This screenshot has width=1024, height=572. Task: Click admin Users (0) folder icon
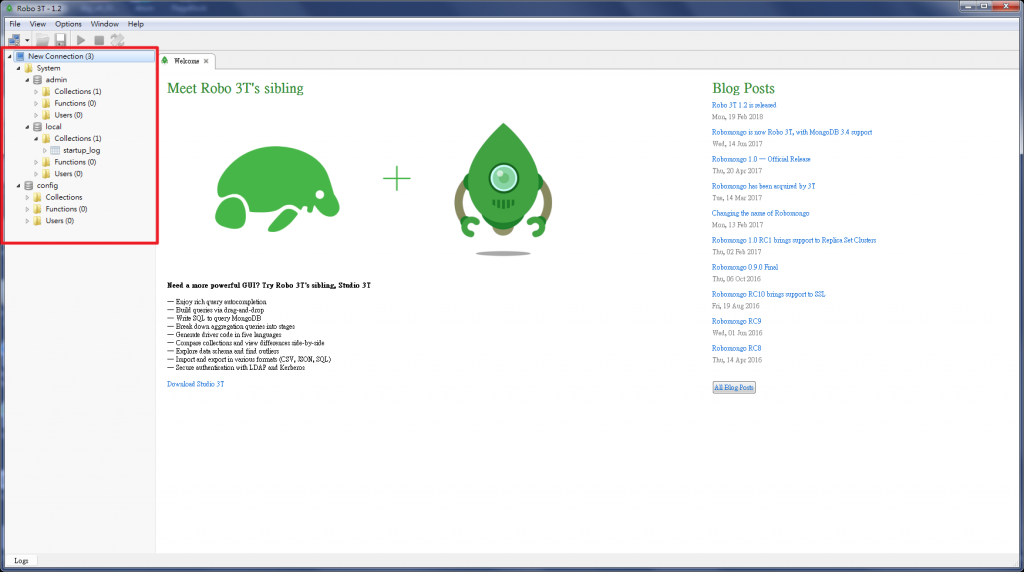pos(46,115)
